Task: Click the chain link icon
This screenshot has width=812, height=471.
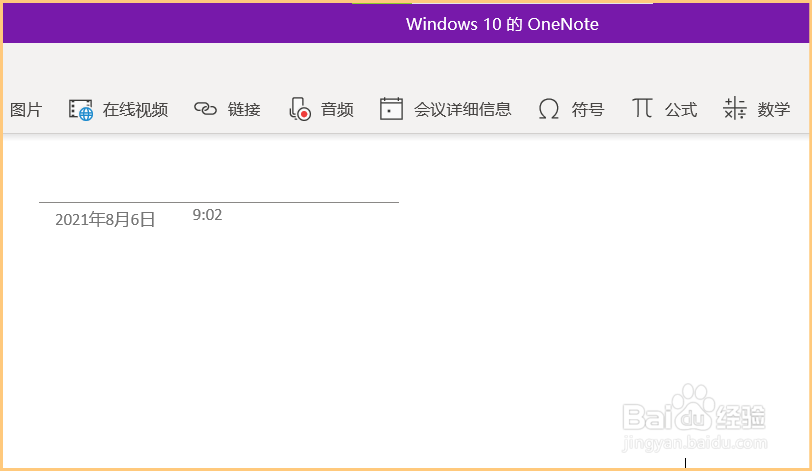Action: pyautogui.click(x=205, y=109)
